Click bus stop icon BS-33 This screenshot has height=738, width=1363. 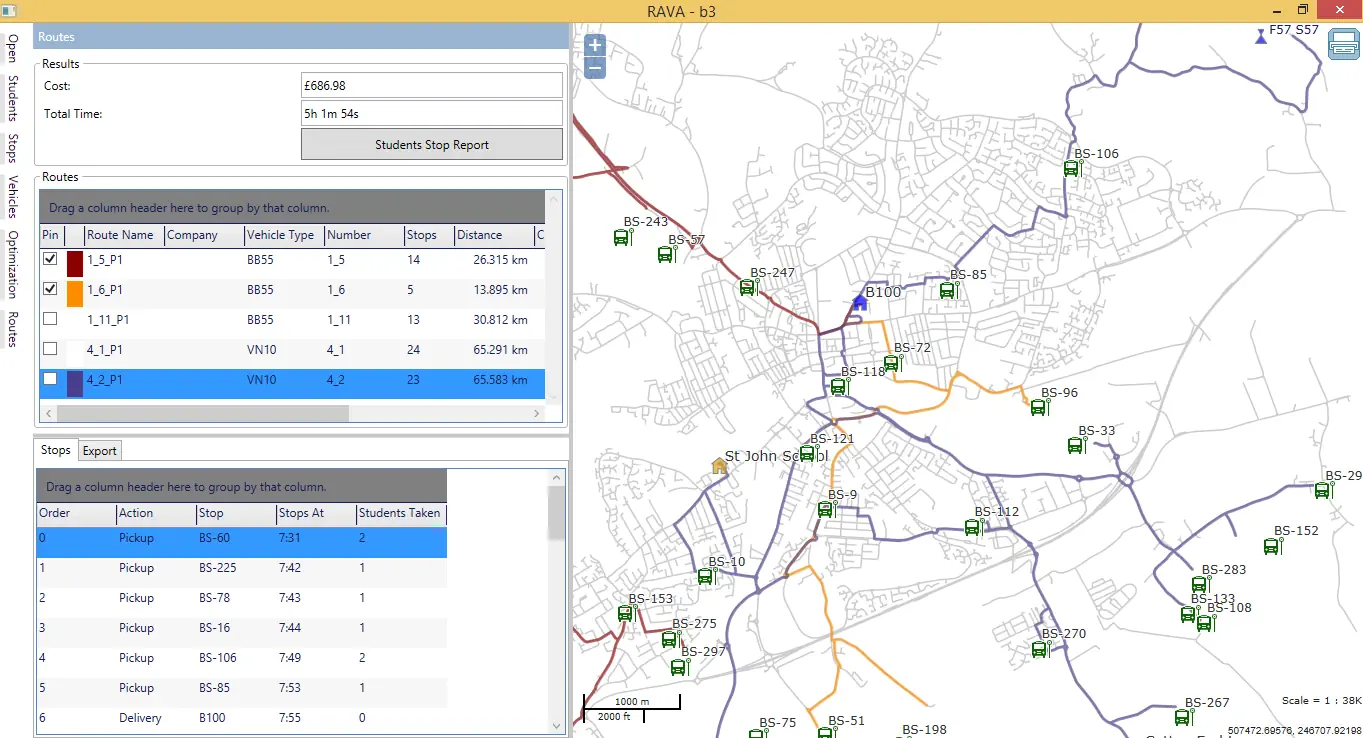click(1076, 446)
